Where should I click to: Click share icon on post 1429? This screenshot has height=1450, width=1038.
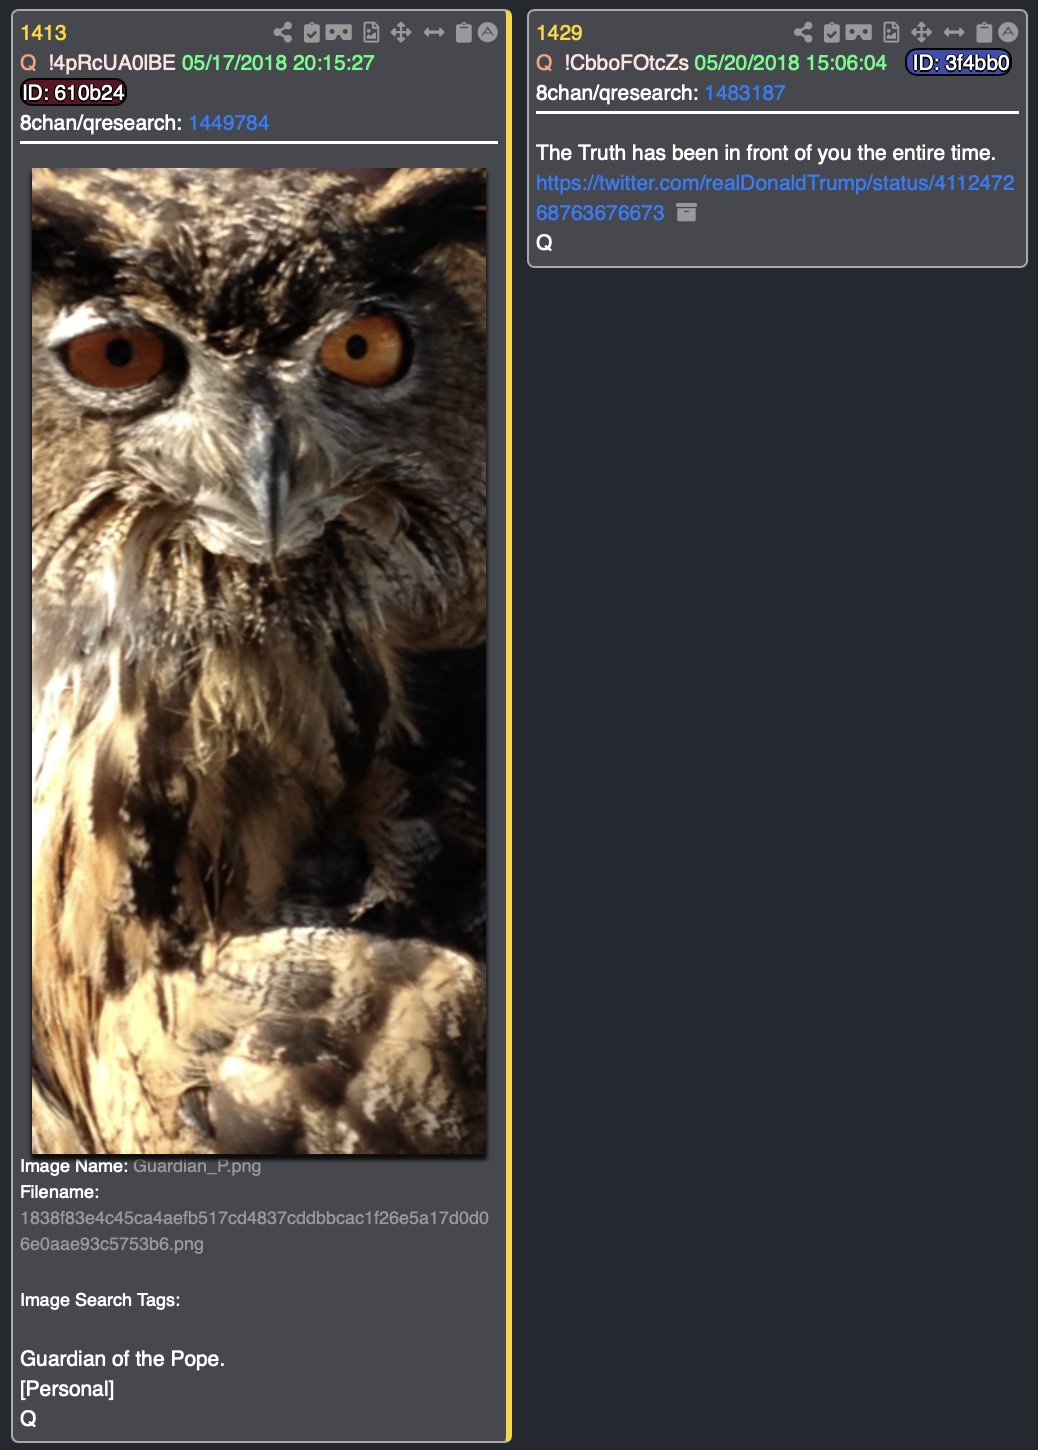click(x=803, y=32)
